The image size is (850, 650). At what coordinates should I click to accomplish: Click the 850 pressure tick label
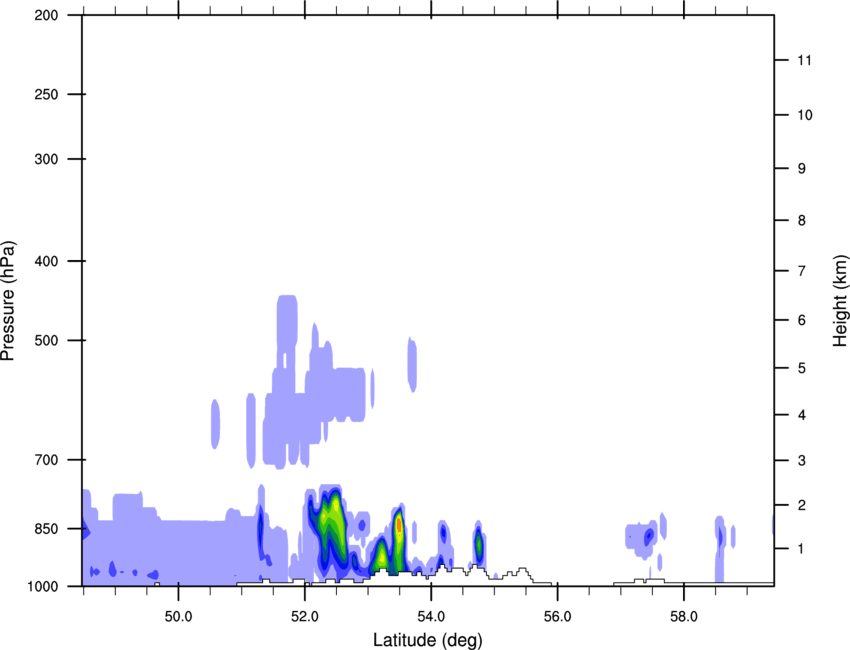click(46, 529)
